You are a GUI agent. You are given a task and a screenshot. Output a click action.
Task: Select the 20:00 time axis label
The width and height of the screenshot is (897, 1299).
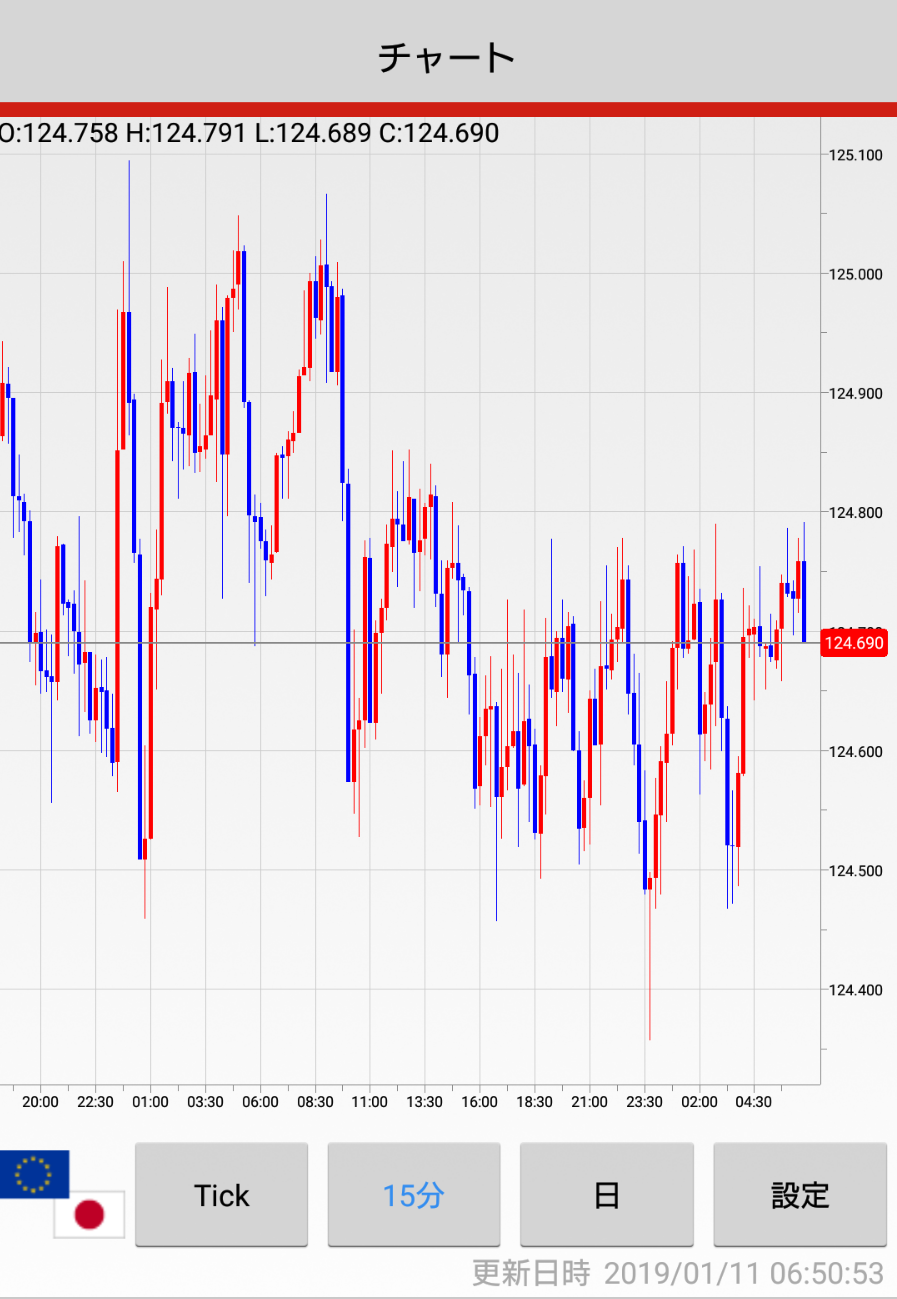coord(40,1102)
